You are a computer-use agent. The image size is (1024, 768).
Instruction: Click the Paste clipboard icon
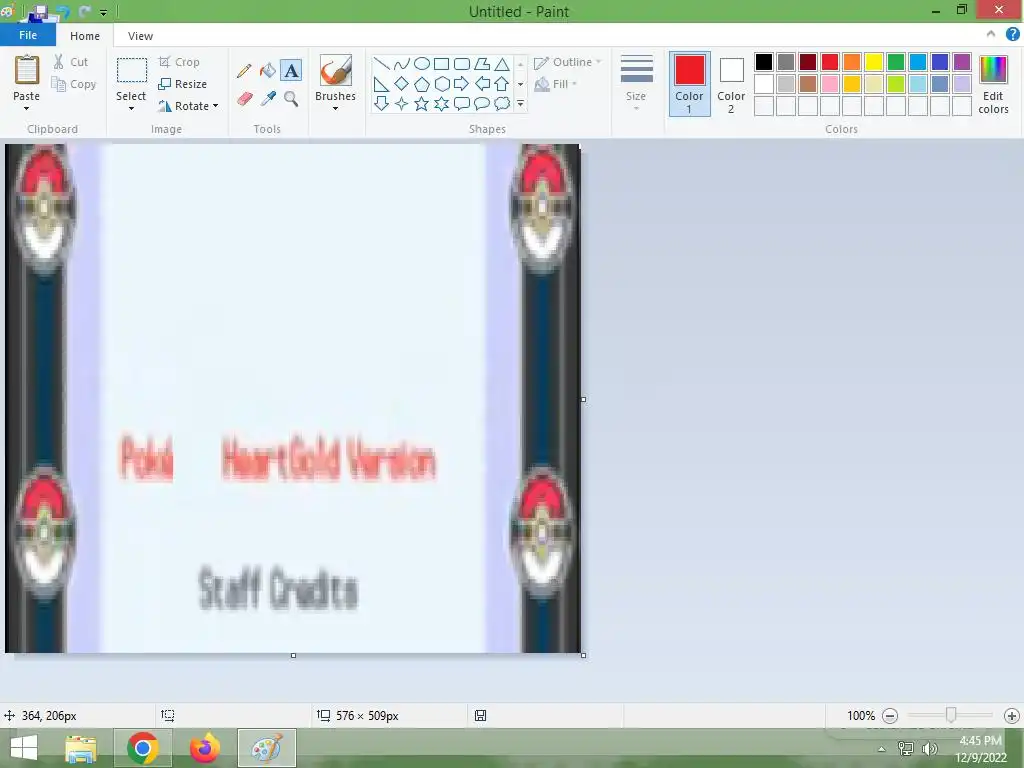tap(27, 70)
